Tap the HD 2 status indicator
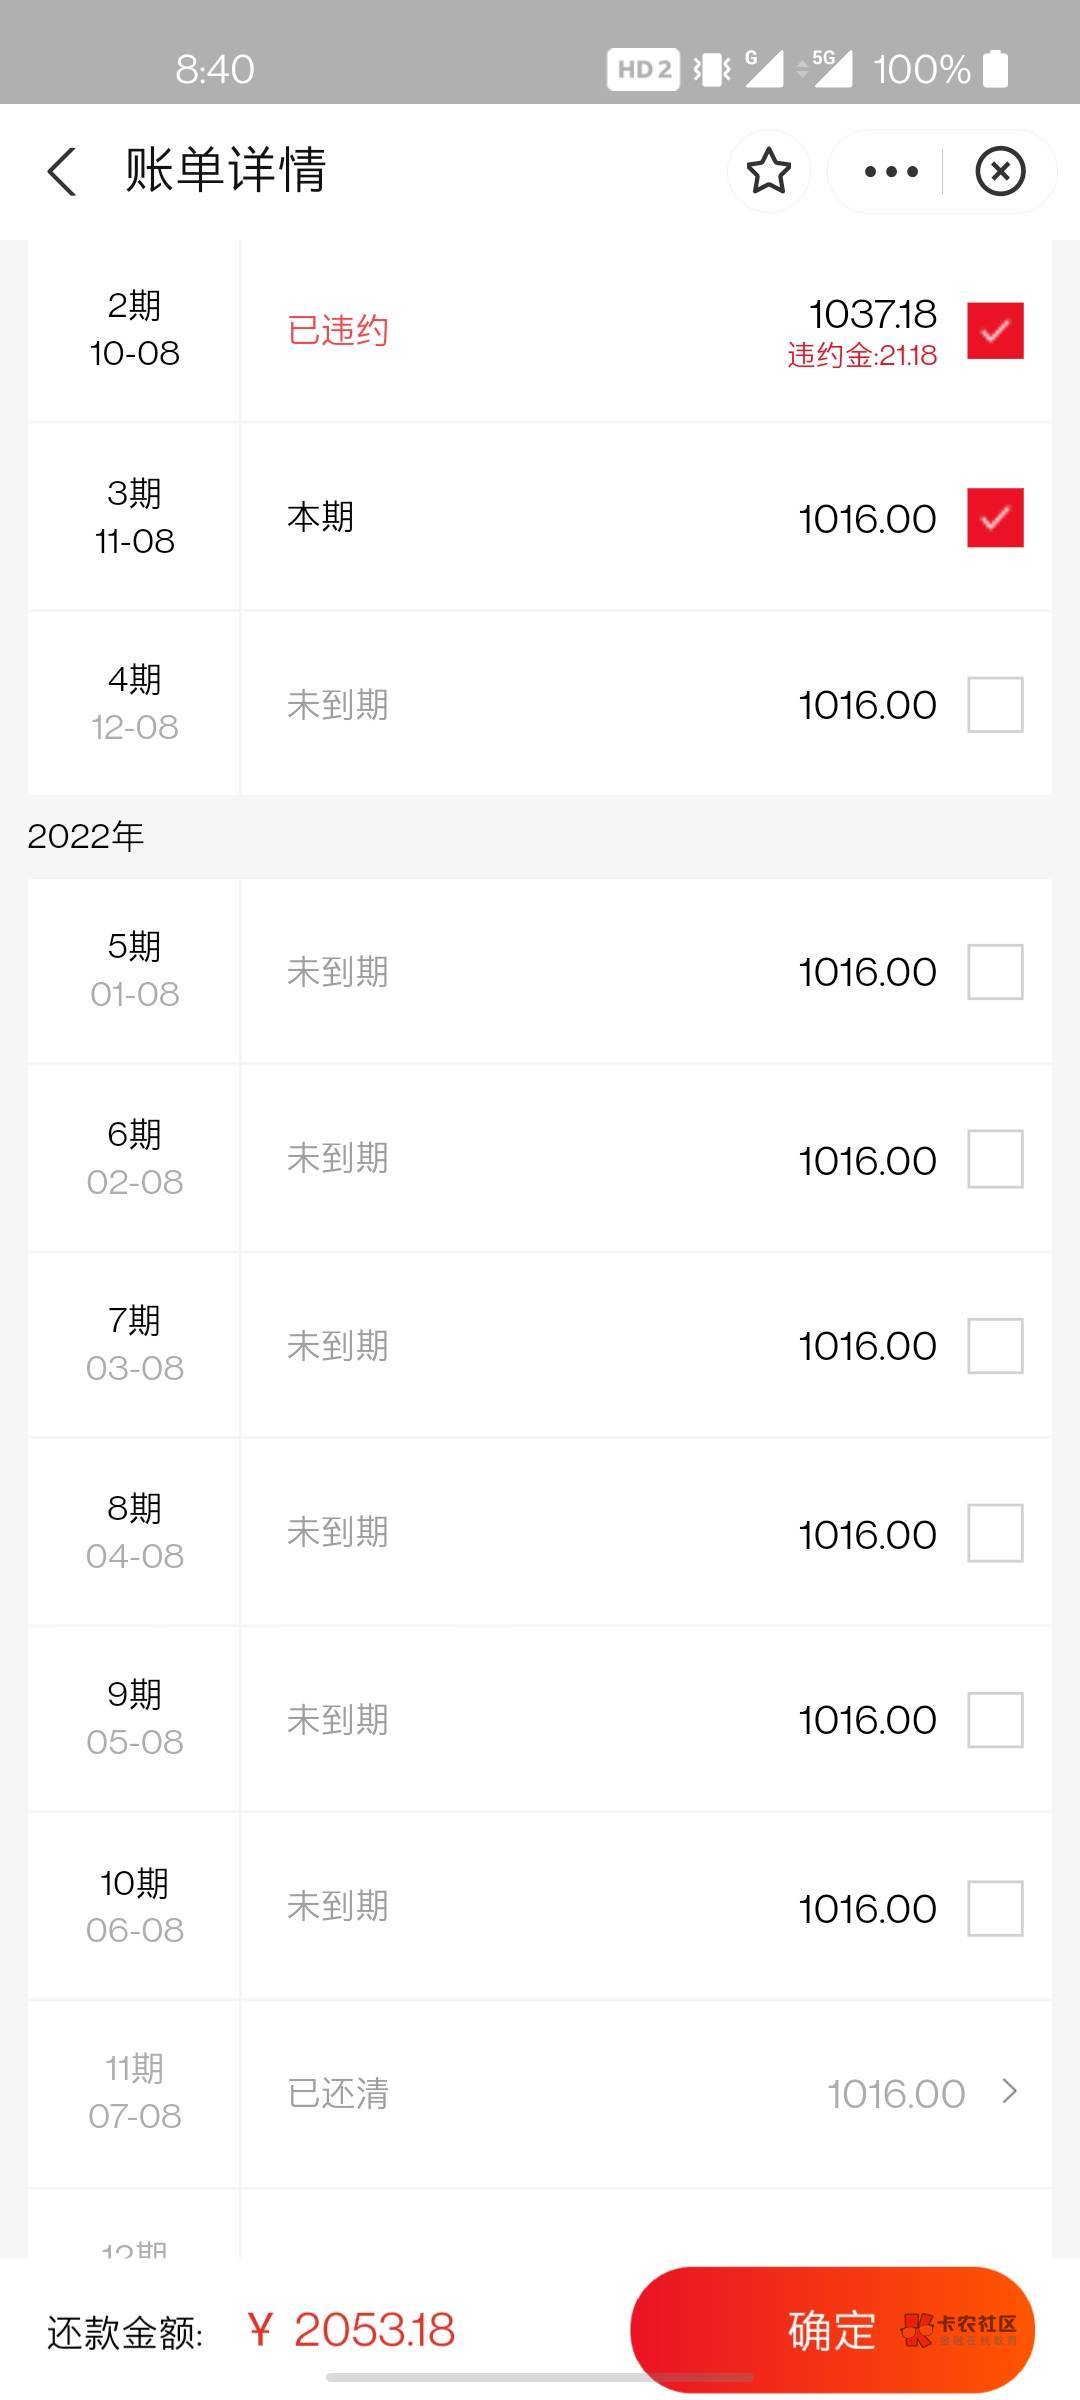Viewport: 1080px width, 2400px height. [x=643, y=69]
